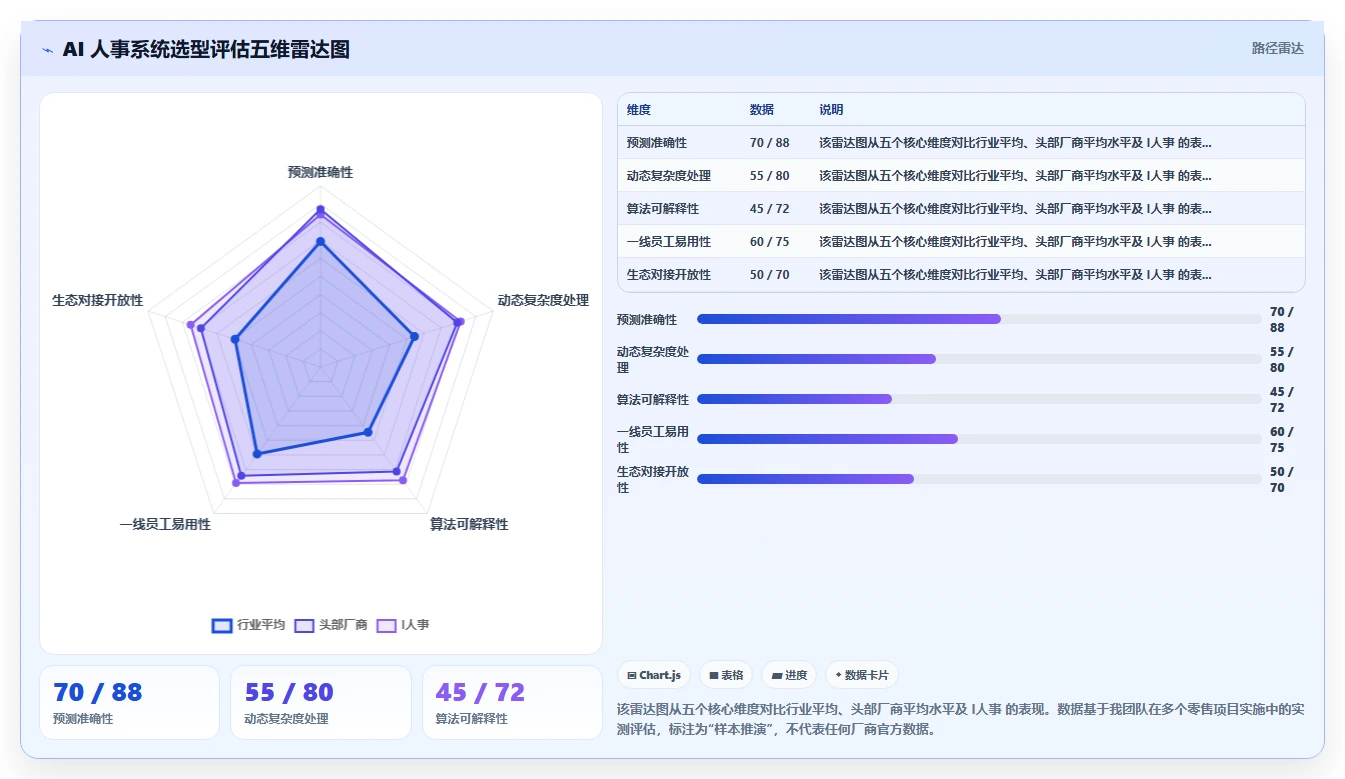Click the Chart.js tag chip
The image size is (1345, 779).
pos(654,675)
